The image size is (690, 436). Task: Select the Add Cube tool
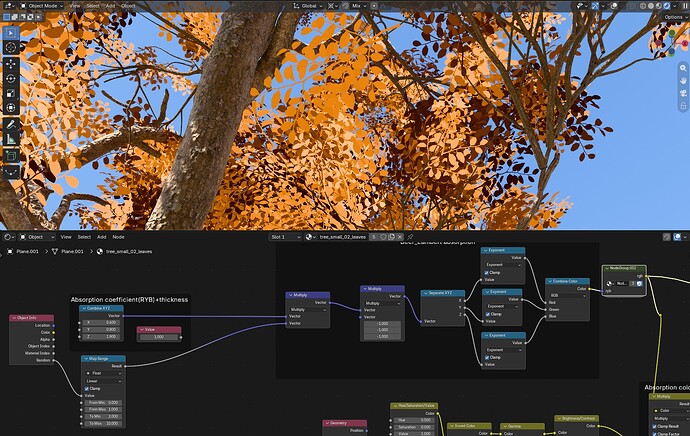tap(11, 156)
